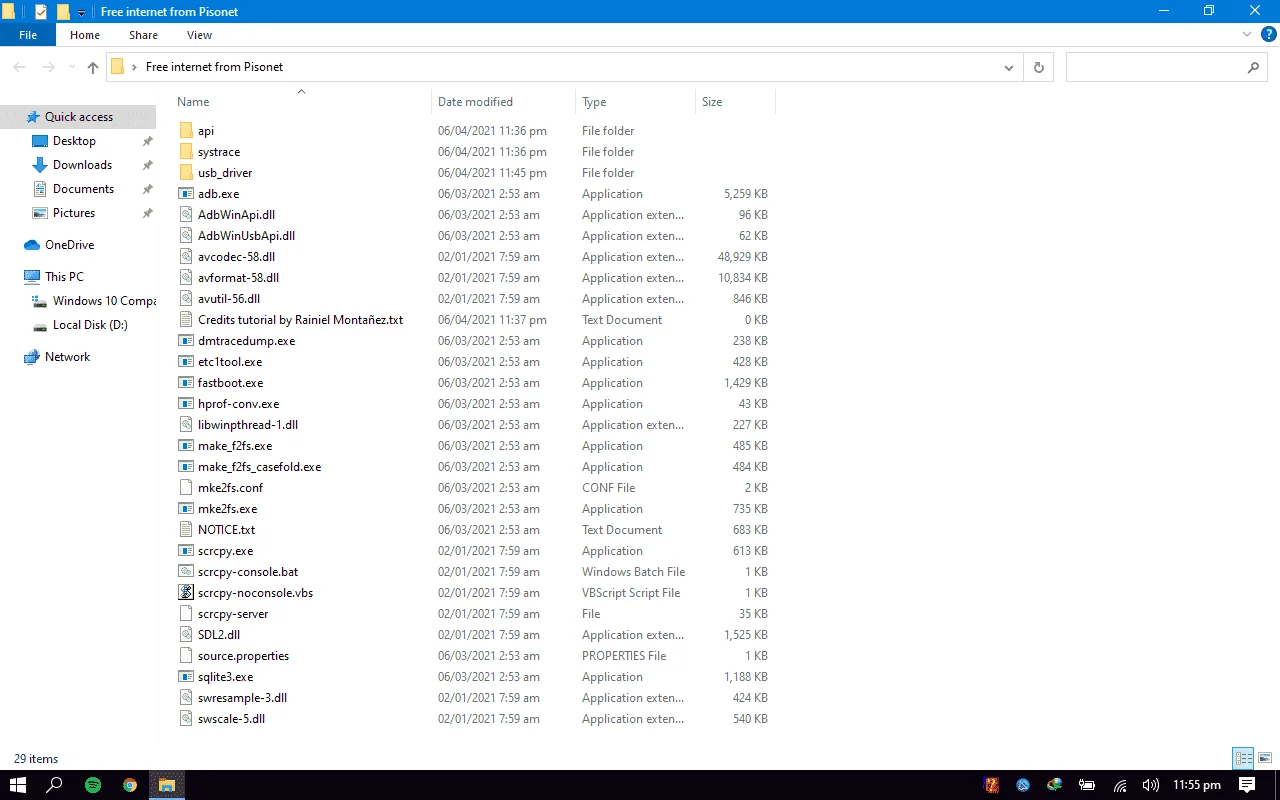Click the search magnifier icon
Image resolution: width=1280 pixels, height=800 pixels.
pyautogui.click(x=1253, y=67)
